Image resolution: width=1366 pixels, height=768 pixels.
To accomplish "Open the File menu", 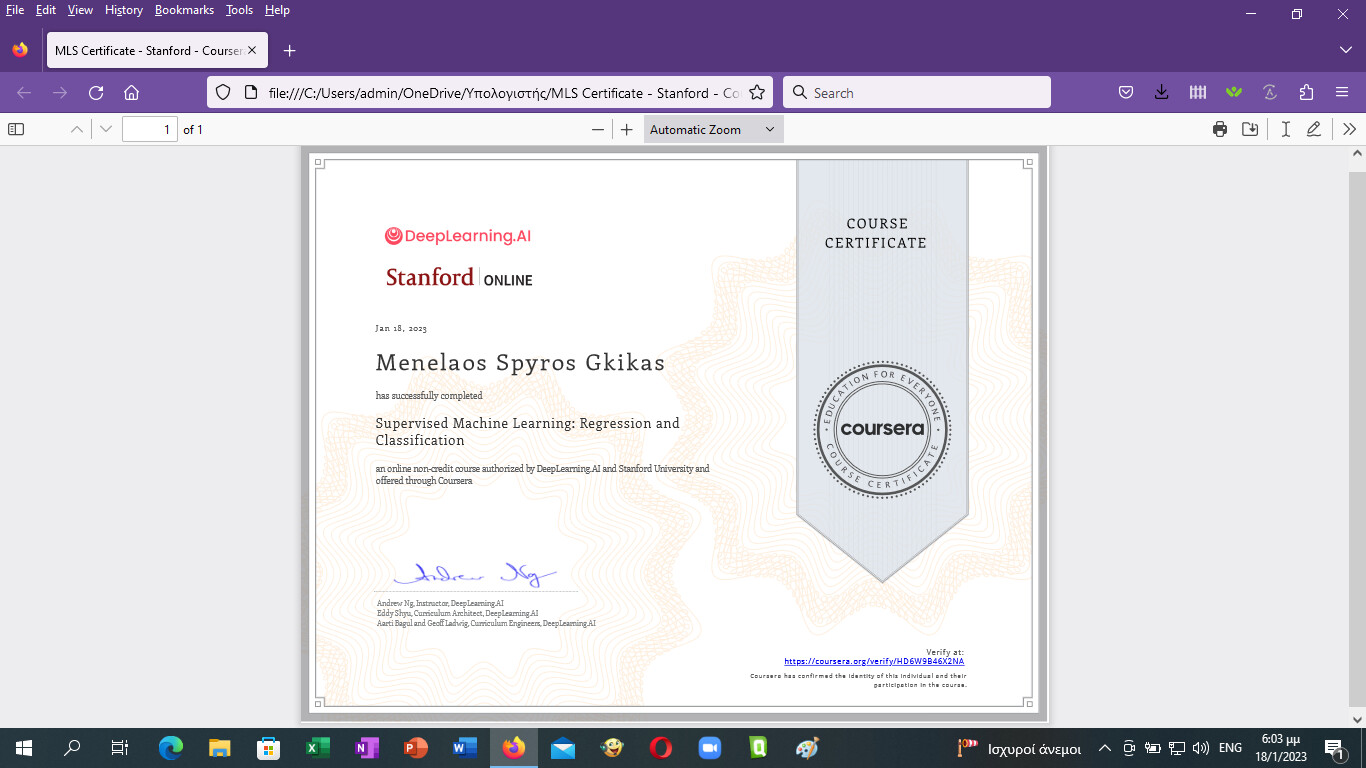I will [15, 10].
